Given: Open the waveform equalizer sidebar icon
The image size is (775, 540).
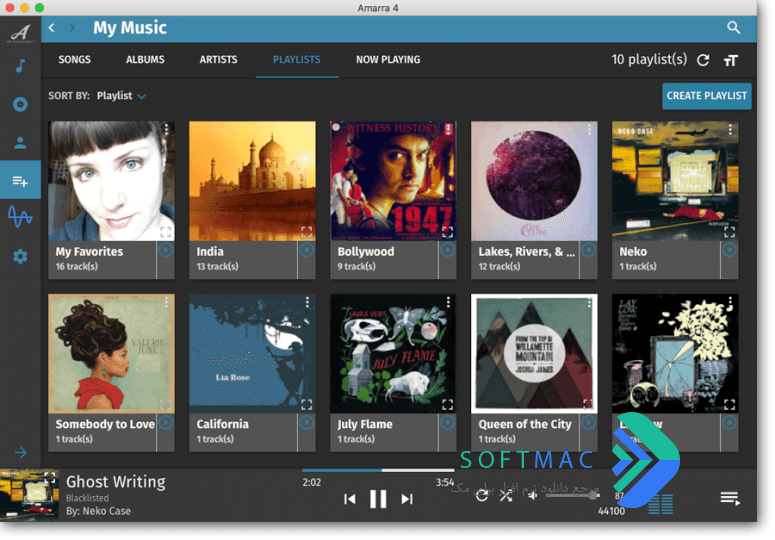Looking at the screenshot, I should pyautogui.click(x=20, y=216).
